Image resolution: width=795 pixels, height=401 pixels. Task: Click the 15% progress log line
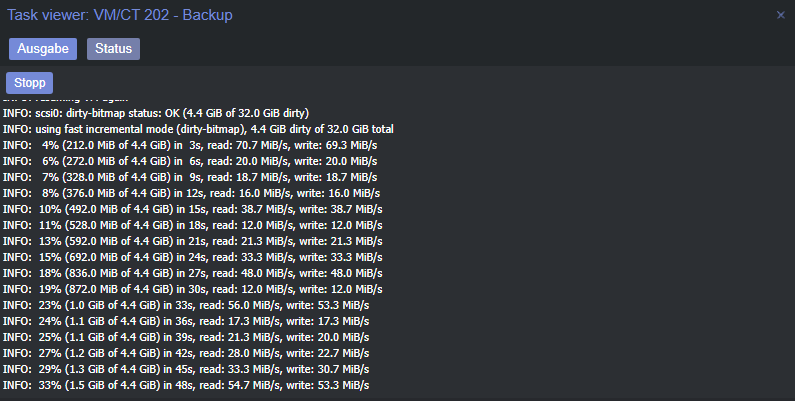click(x=193, y=257)
